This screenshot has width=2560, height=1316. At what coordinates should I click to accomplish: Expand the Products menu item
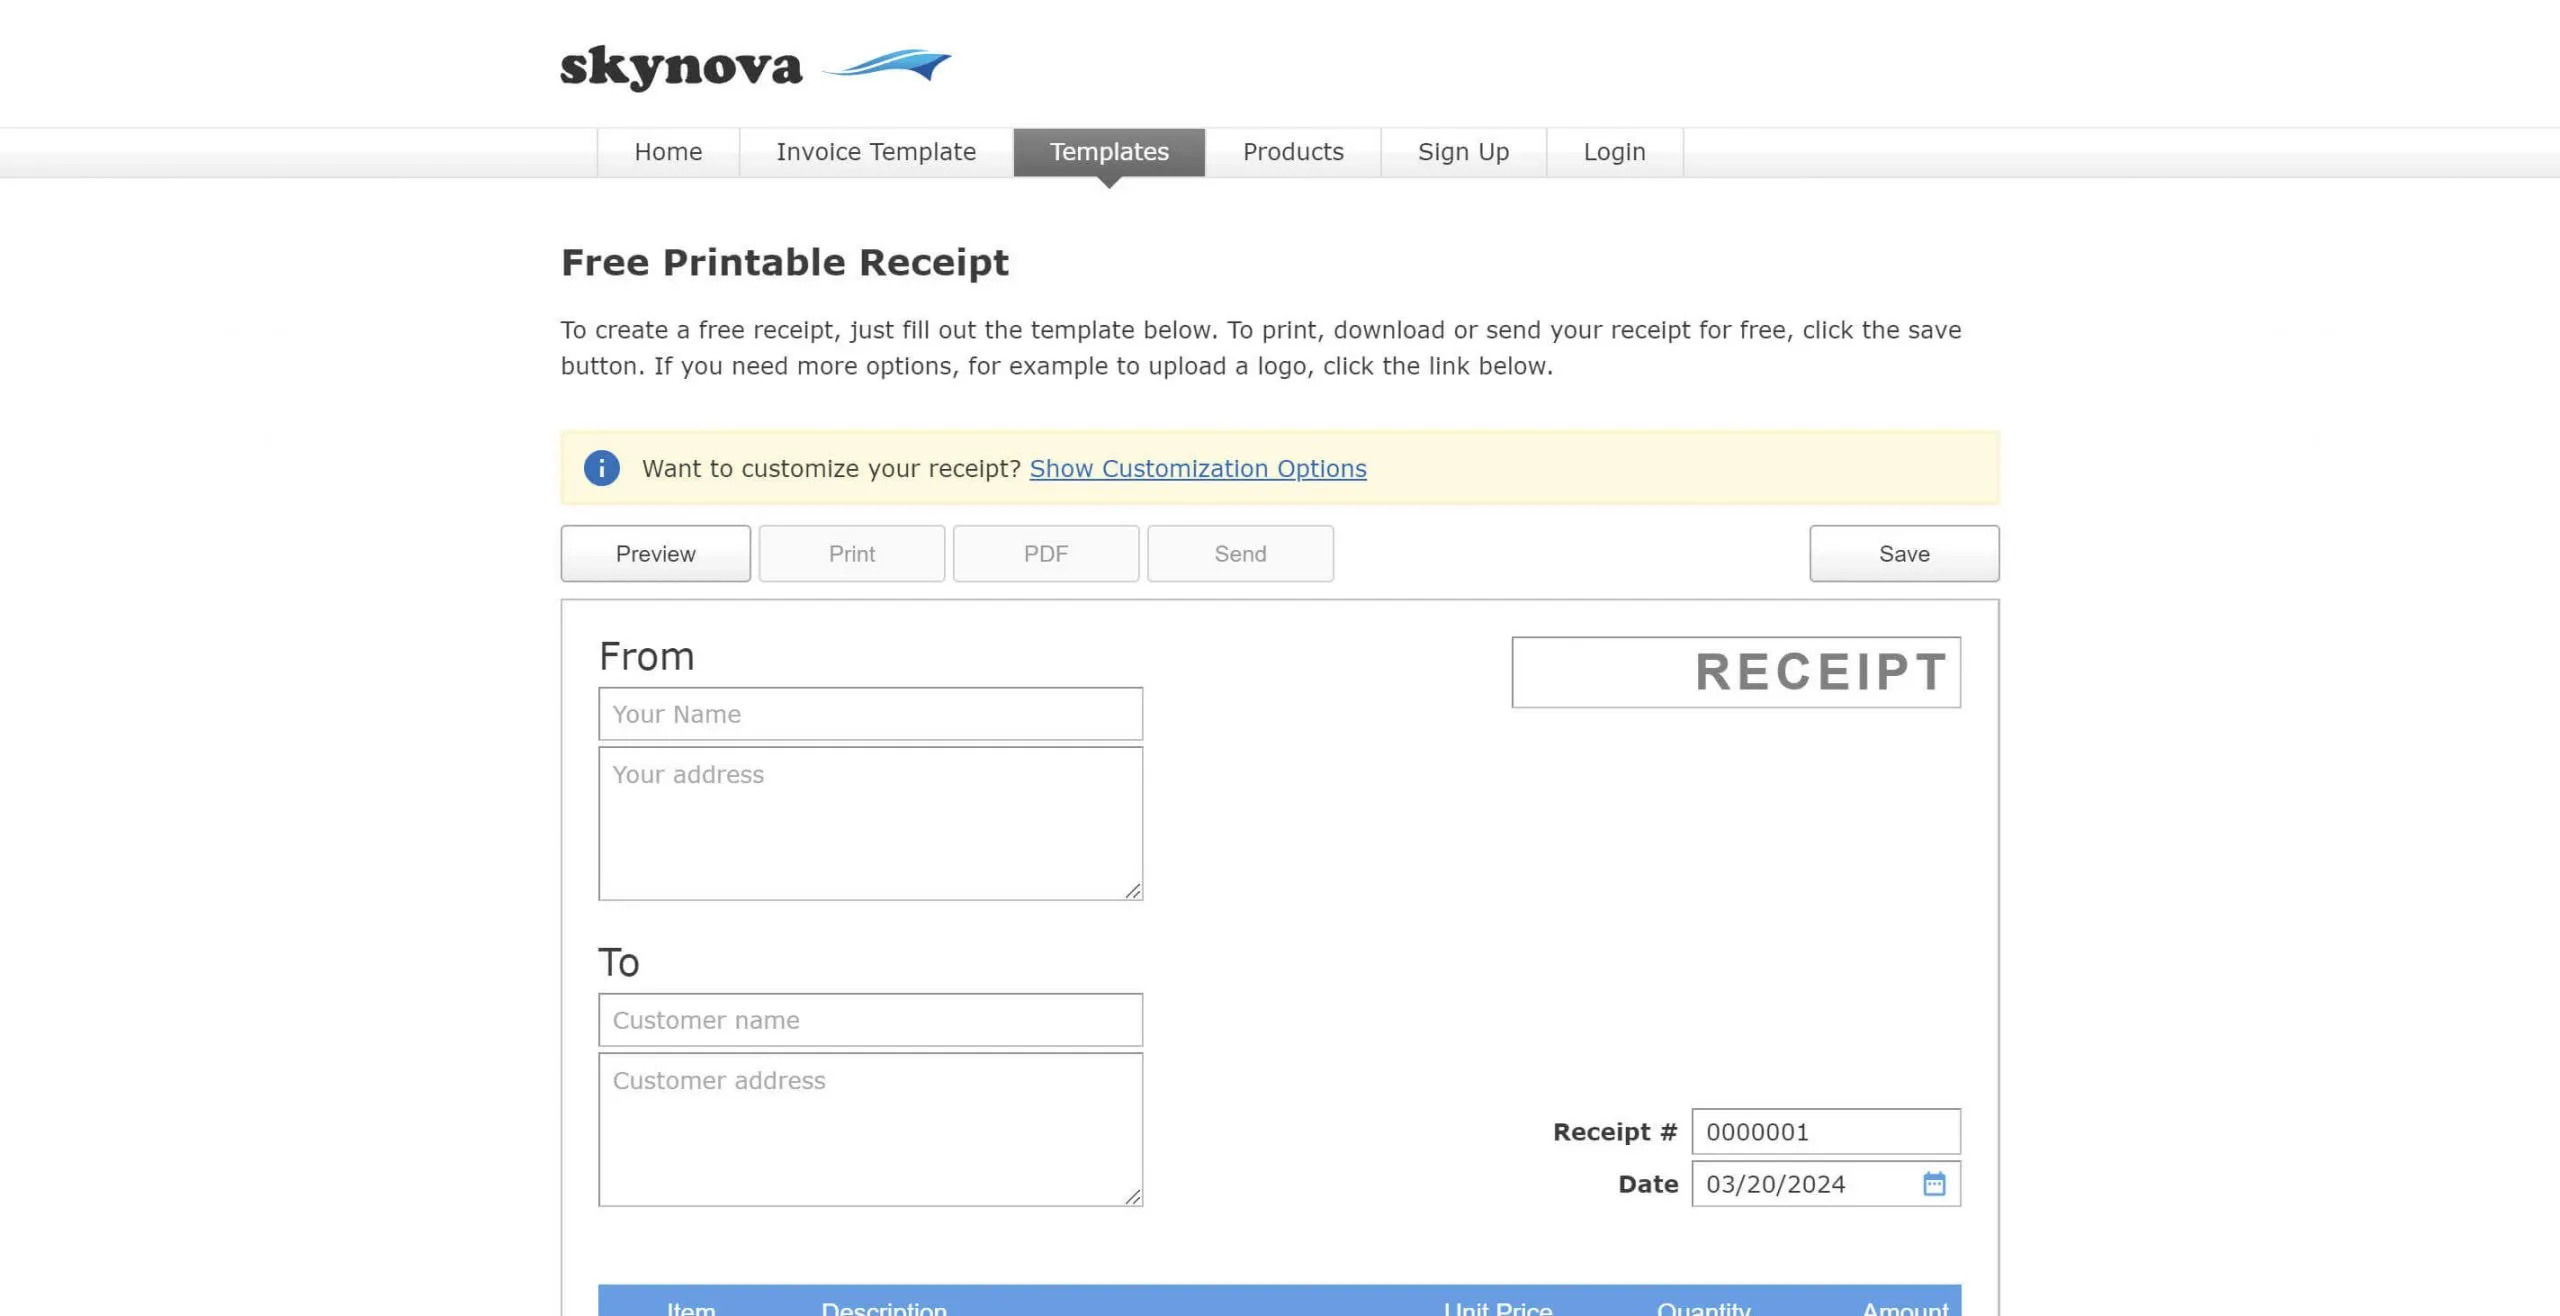click(x=1293, y=151)
